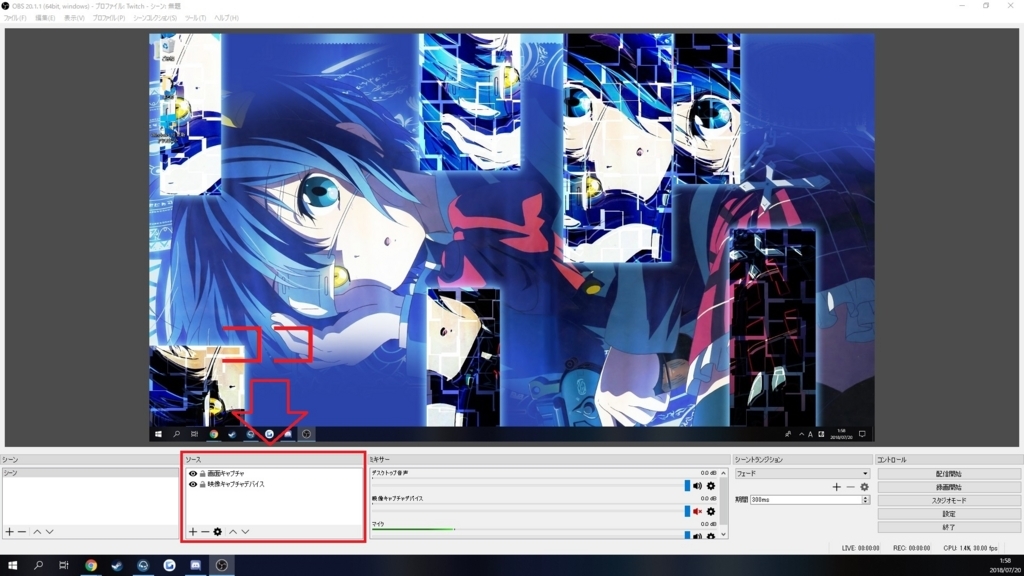Click the OBS preview canvas
The image size is (1024, 576).
511,238
